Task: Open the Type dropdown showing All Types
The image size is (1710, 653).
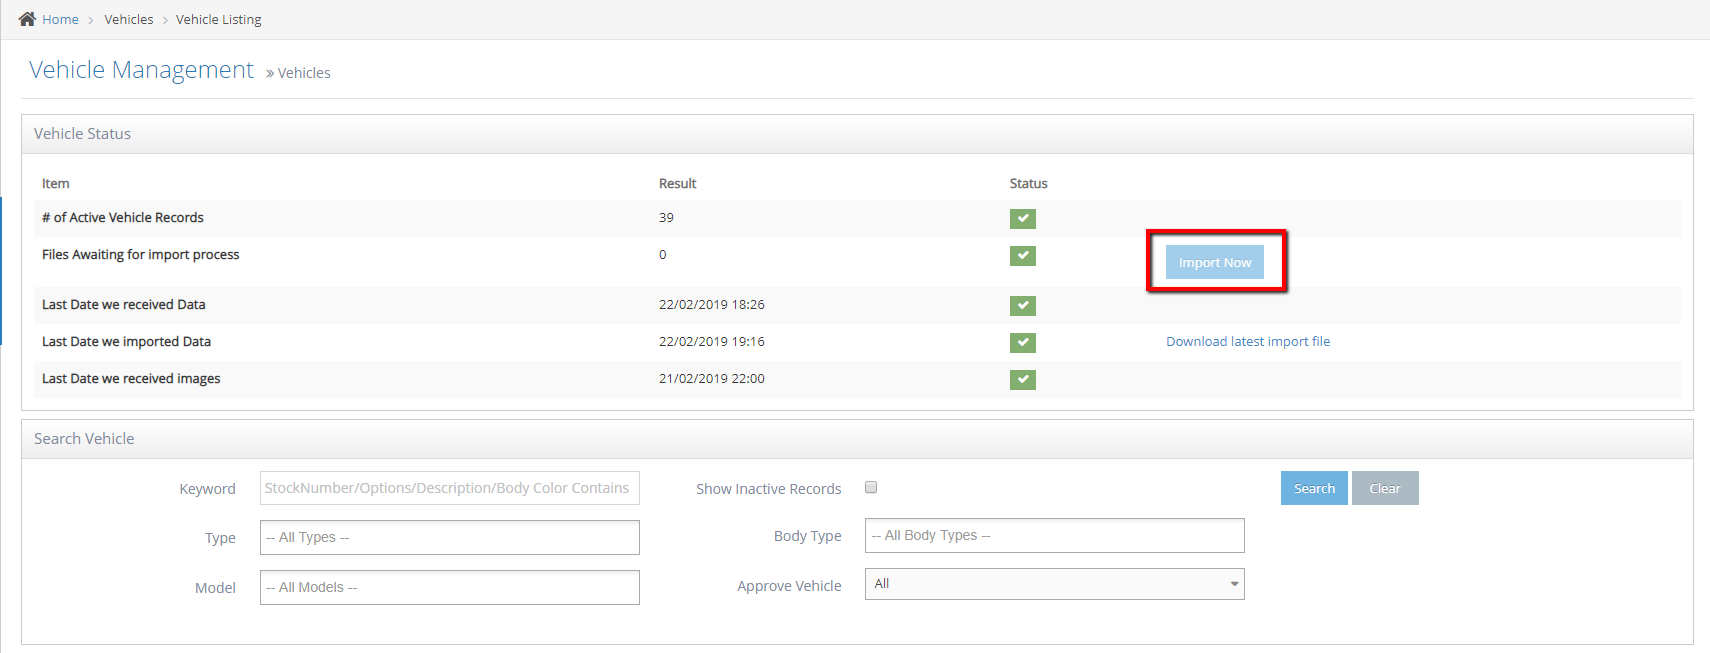Action: click(x=449, y=537)
